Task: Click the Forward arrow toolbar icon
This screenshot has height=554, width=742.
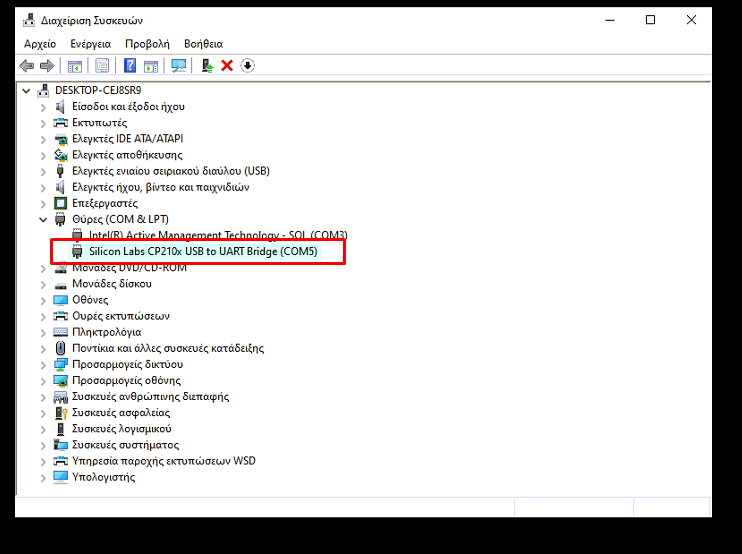Action: (x=47, y=66)
